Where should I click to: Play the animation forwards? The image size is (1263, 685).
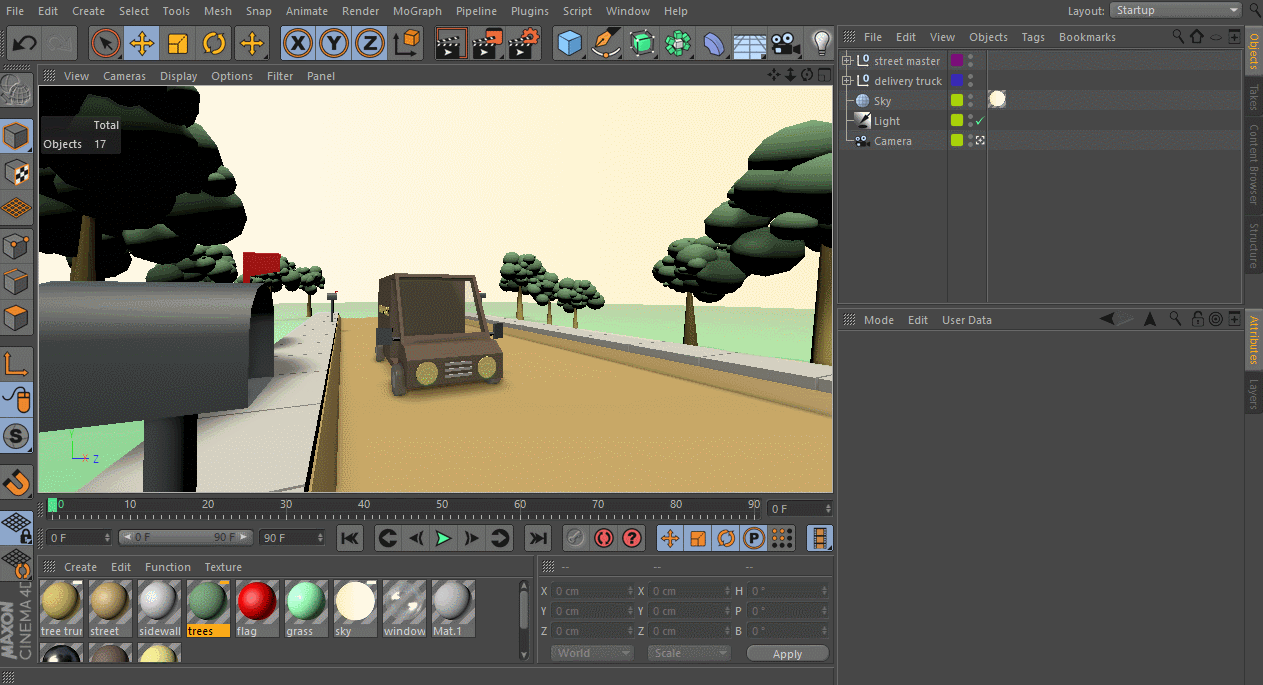pos(443,538)
